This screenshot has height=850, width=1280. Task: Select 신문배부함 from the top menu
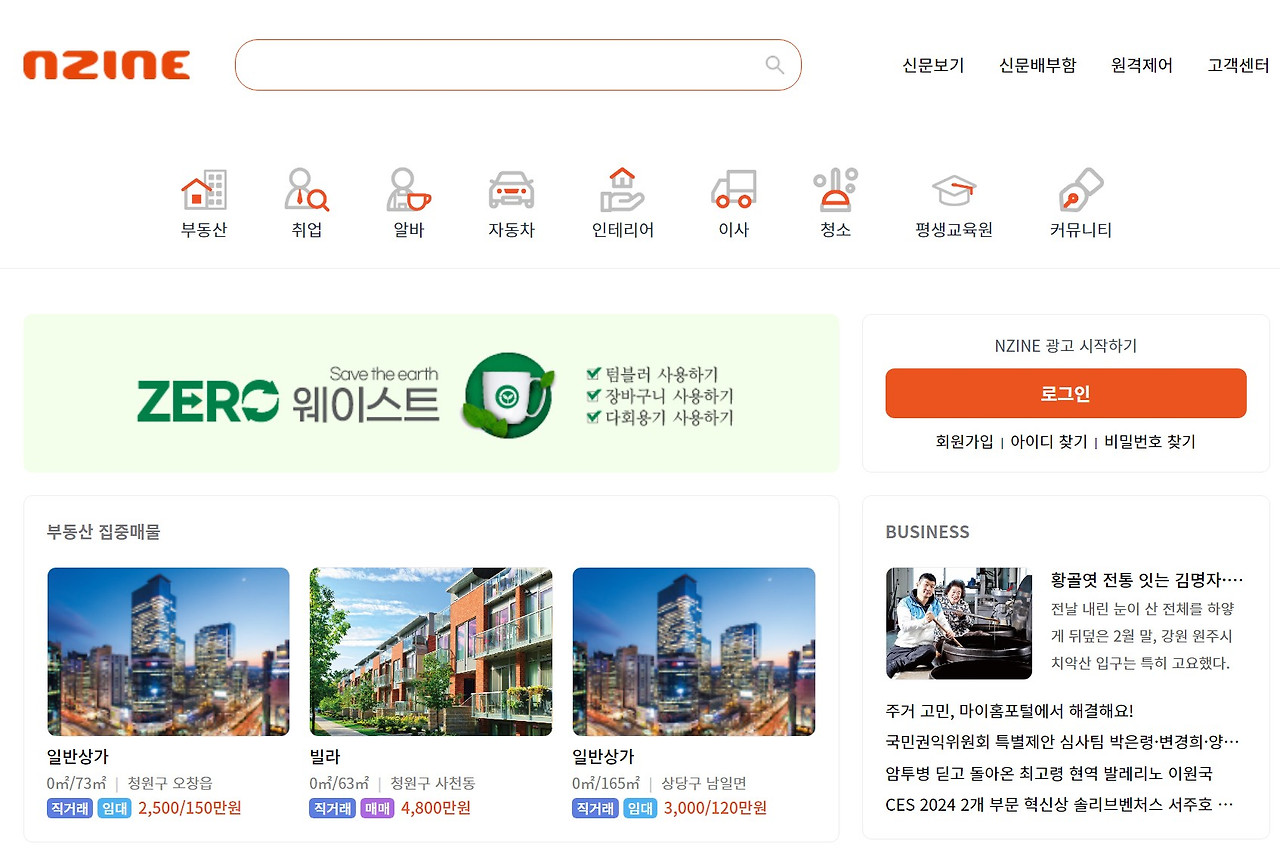(1037, 64)
